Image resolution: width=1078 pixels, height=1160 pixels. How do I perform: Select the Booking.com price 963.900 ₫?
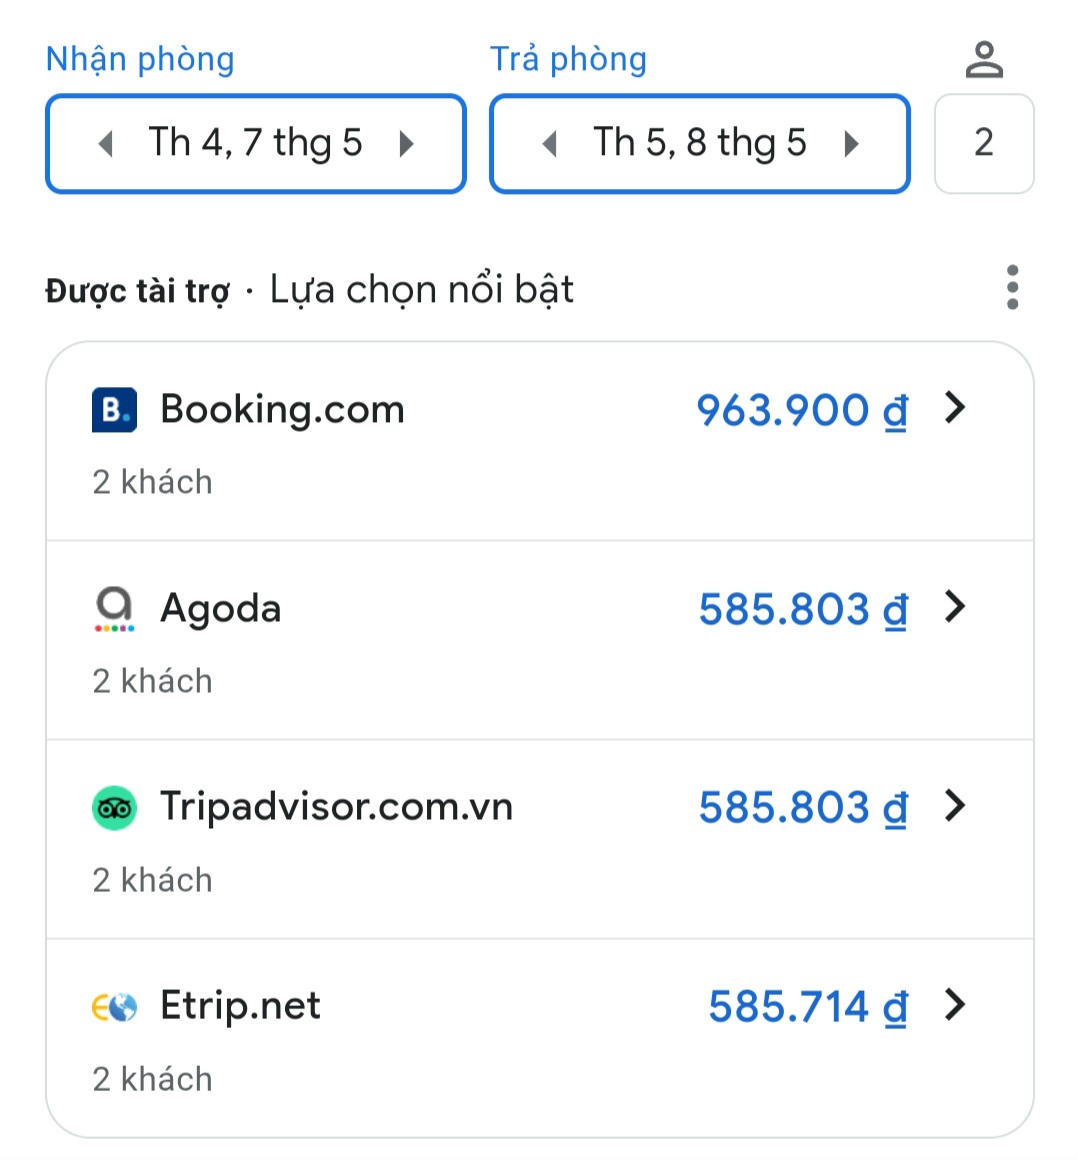pyautogui.click(x=801, y=410)
